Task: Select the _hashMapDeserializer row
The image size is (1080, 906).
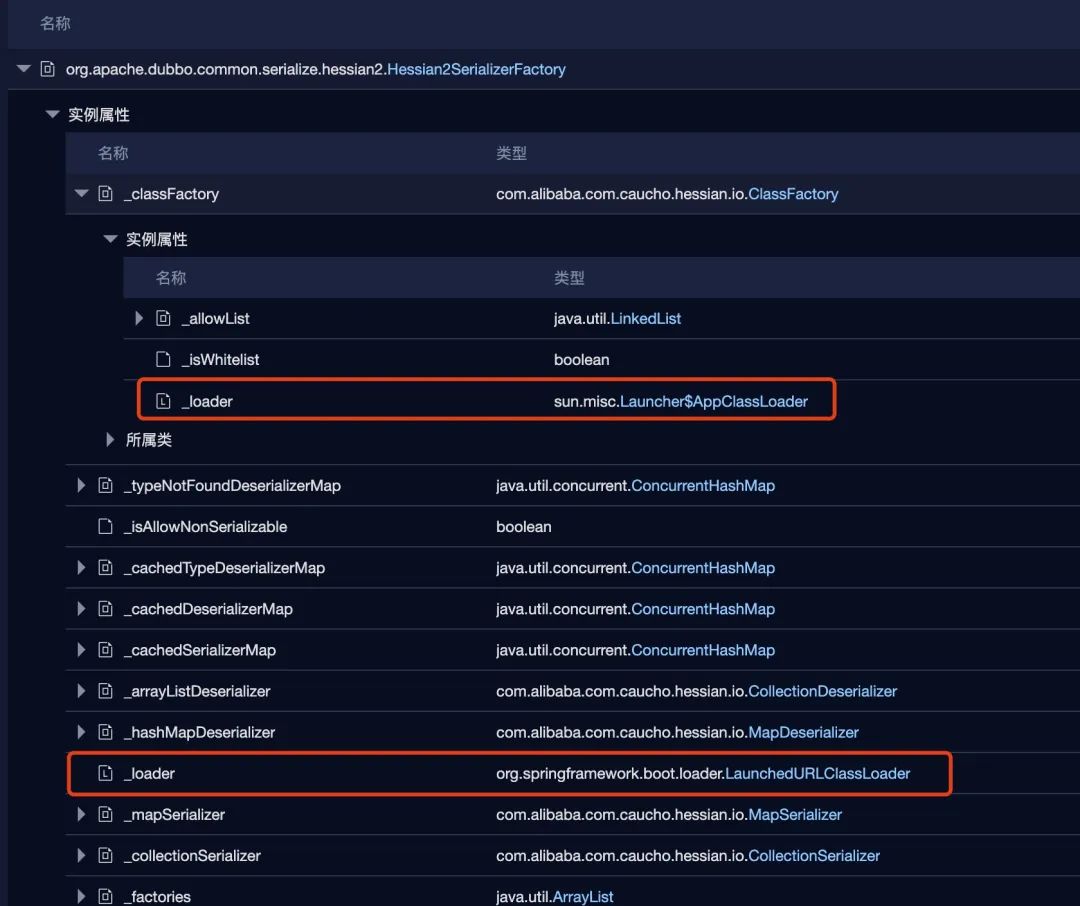Action: tap(572, 732)
